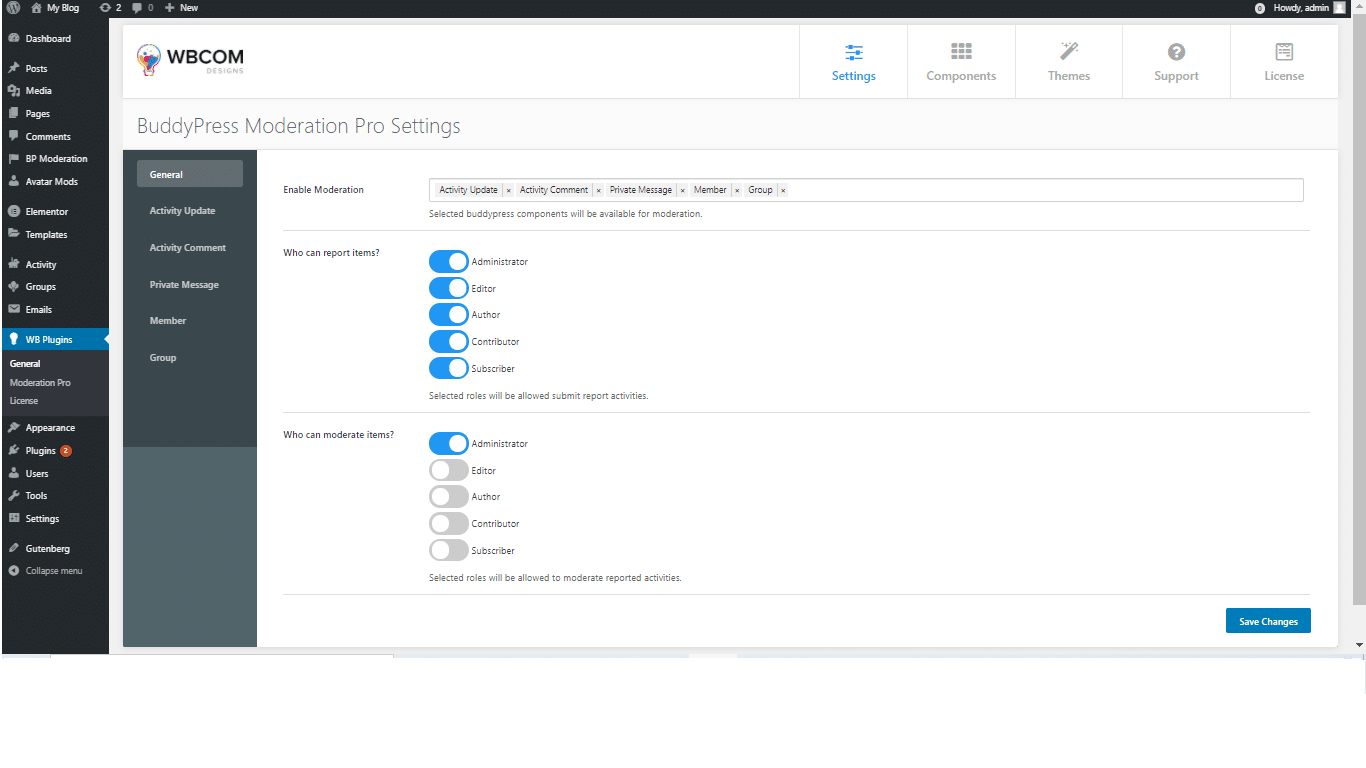Toggle Administrator under who can moderate
This screenshot has height=768, width=1366.
449,443
